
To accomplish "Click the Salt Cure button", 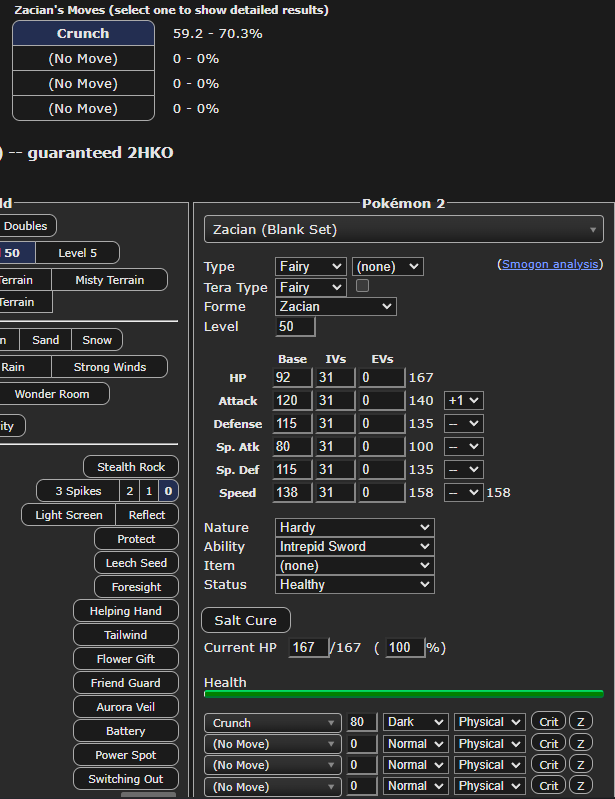I will tap(246, 620).
